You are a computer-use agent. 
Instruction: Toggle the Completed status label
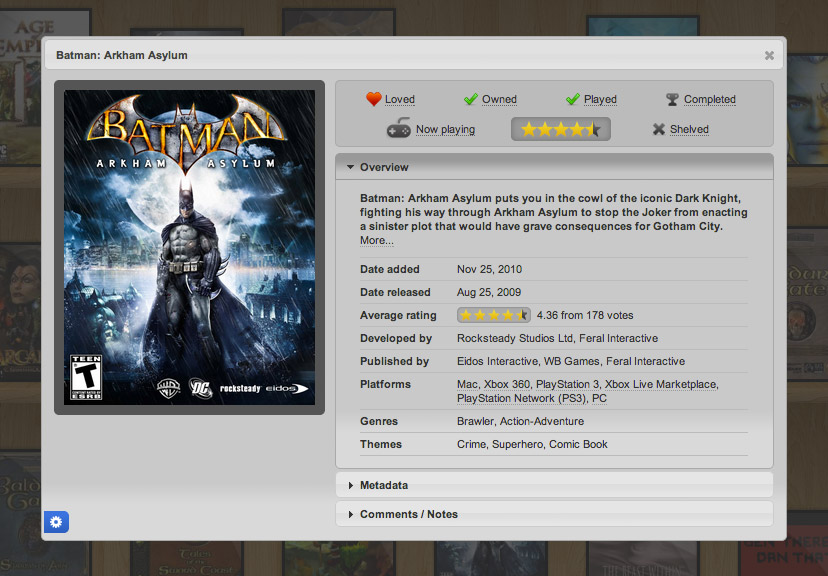709,99
